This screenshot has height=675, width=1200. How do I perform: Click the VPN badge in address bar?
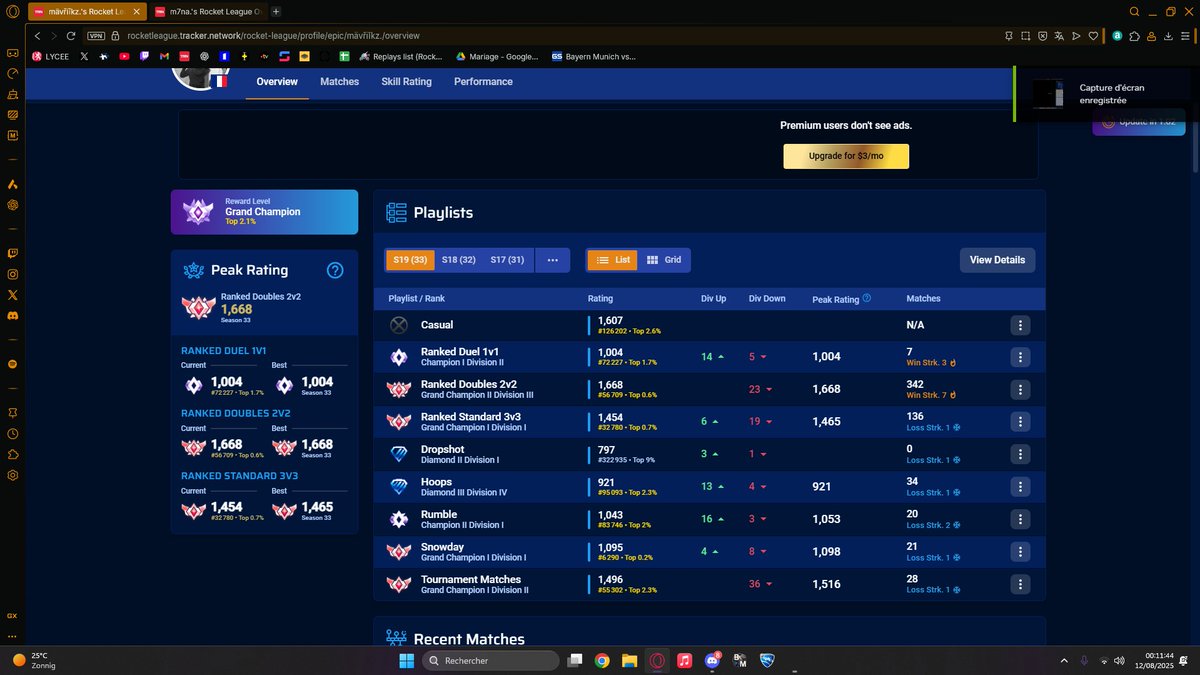pyautogui.click(x=96, y=35)
